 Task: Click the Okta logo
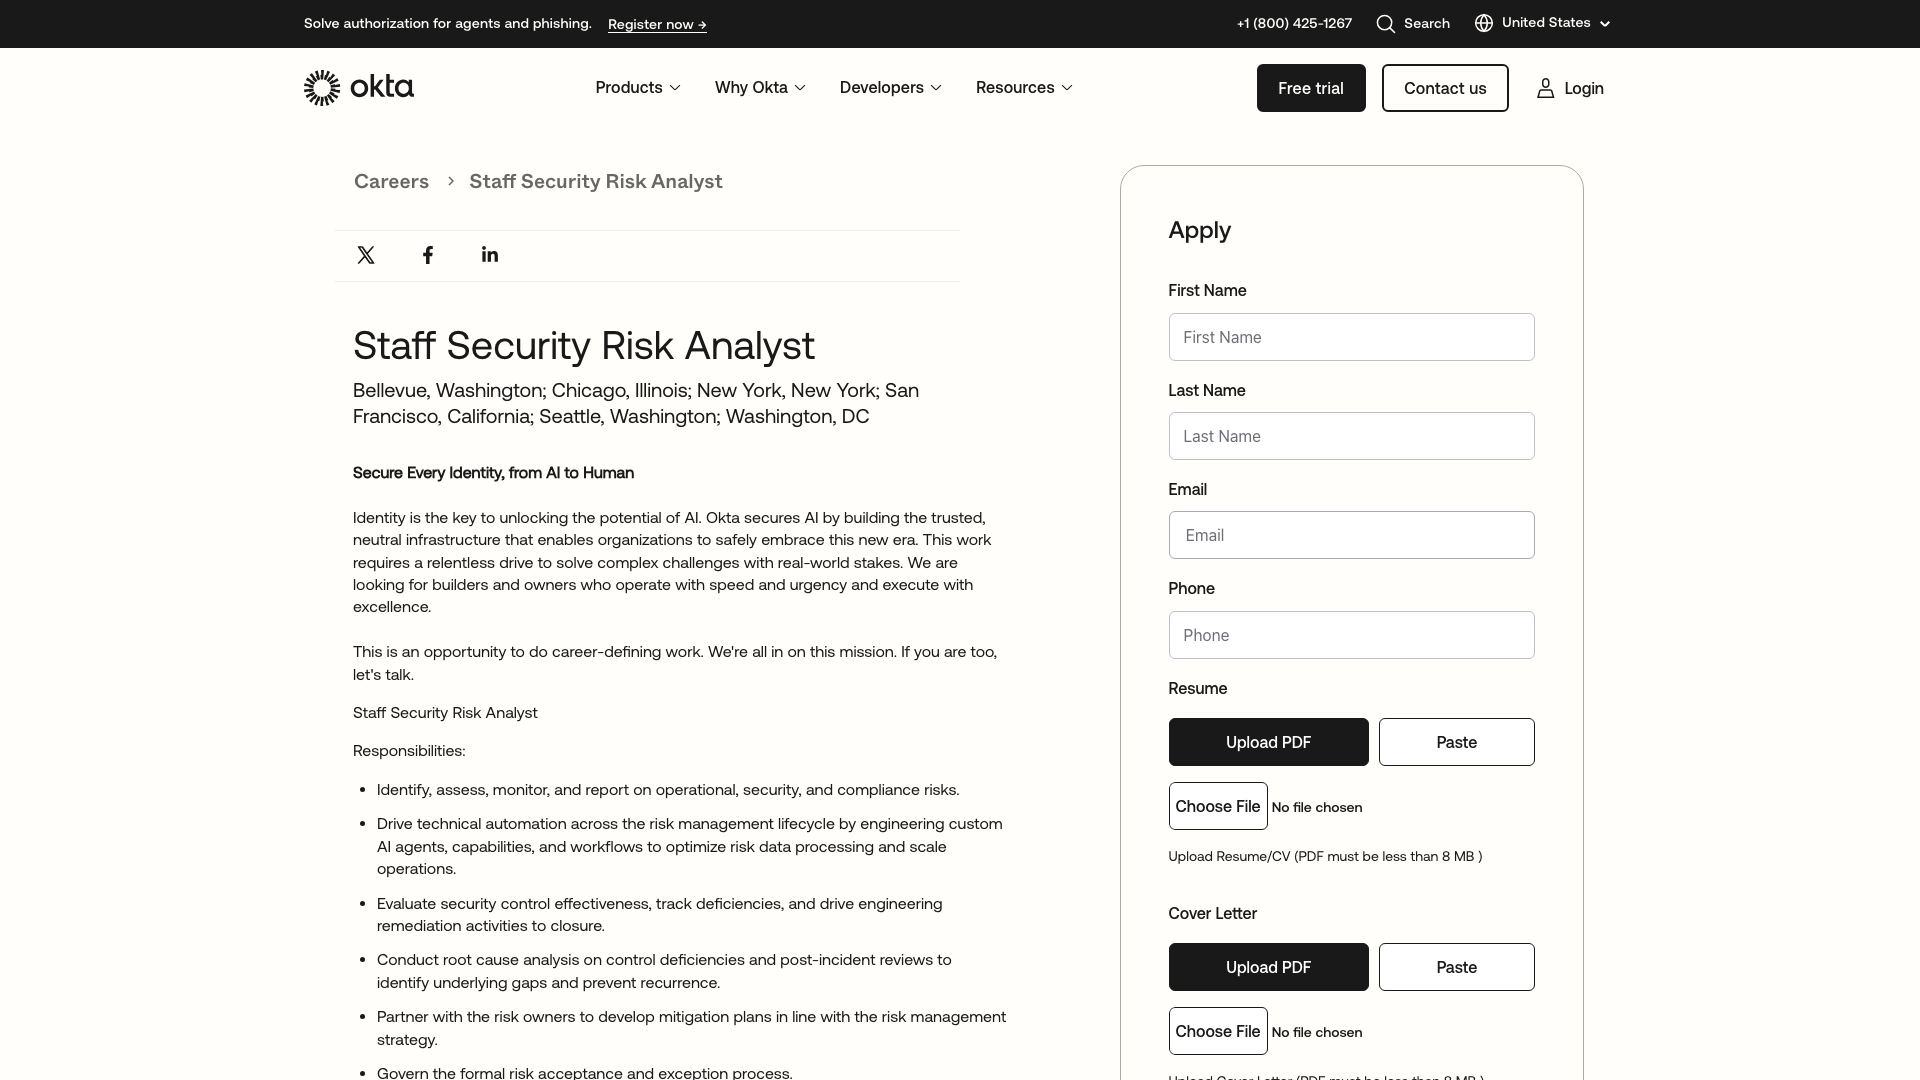358,88
